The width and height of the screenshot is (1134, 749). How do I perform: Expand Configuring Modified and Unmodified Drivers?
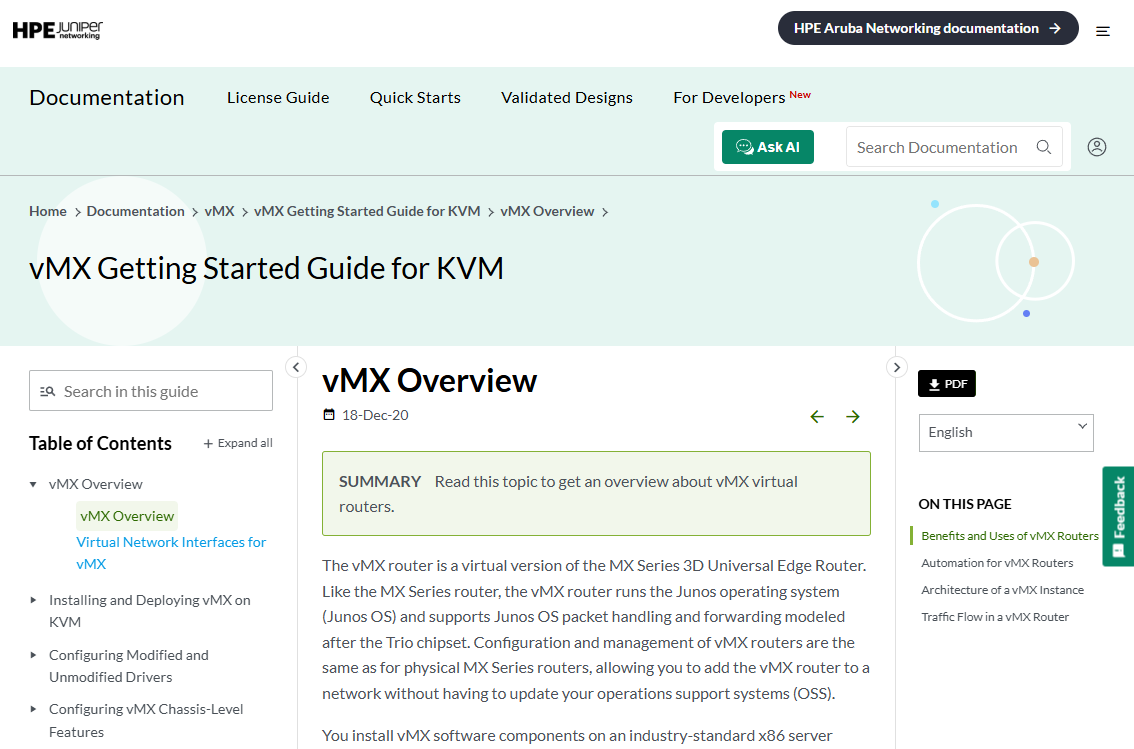tap(33, 655)
